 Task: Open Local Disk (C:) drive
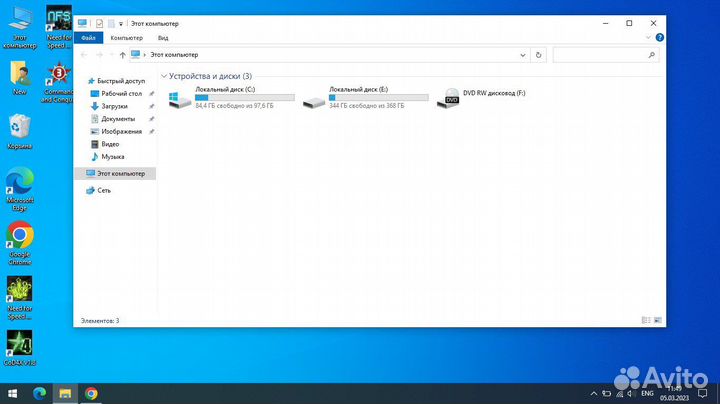[x=231, y=97]
